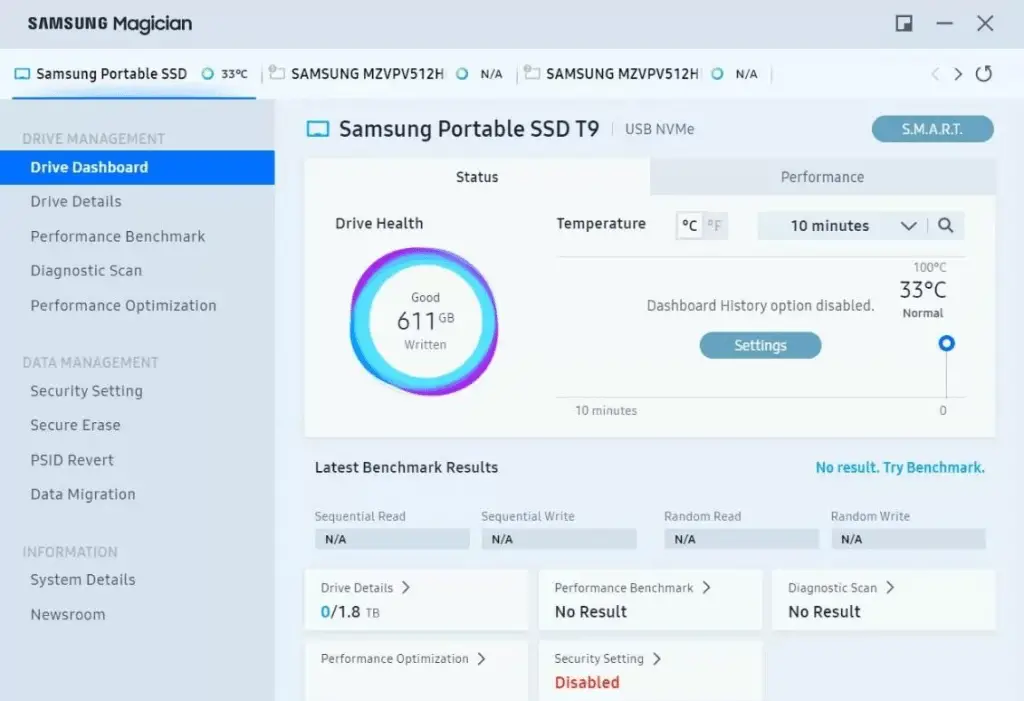Viewport: 1024px width, 701px height.
Task: Click the temperature history search magnifier icon
Action: pos(945,225)
